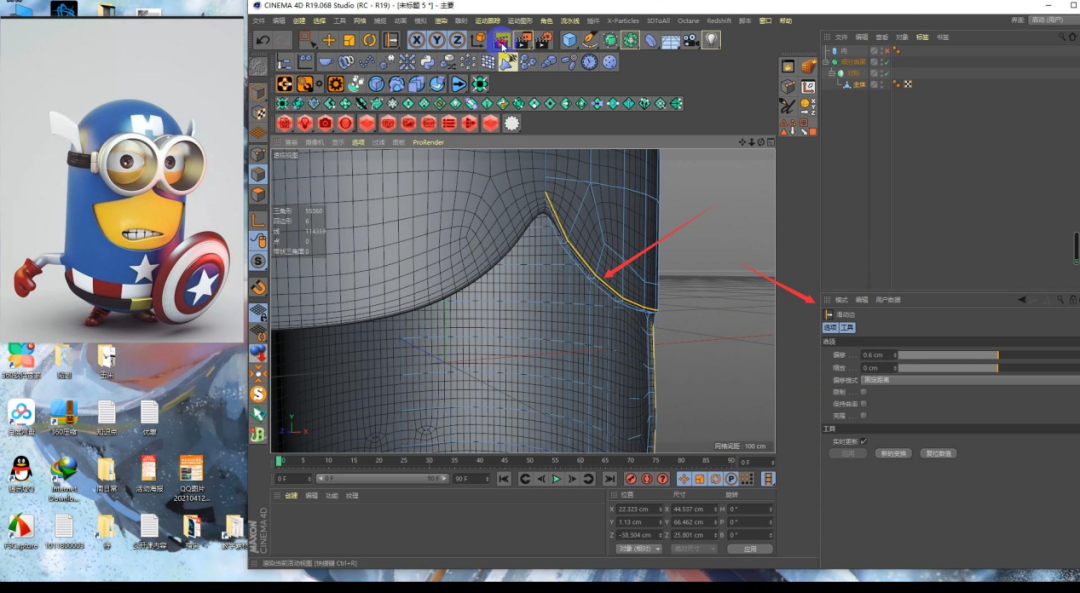The width and height of the screenshot is (1080, 593).
Task: Click the Light bulb object icon
Action: pos(711,40)
